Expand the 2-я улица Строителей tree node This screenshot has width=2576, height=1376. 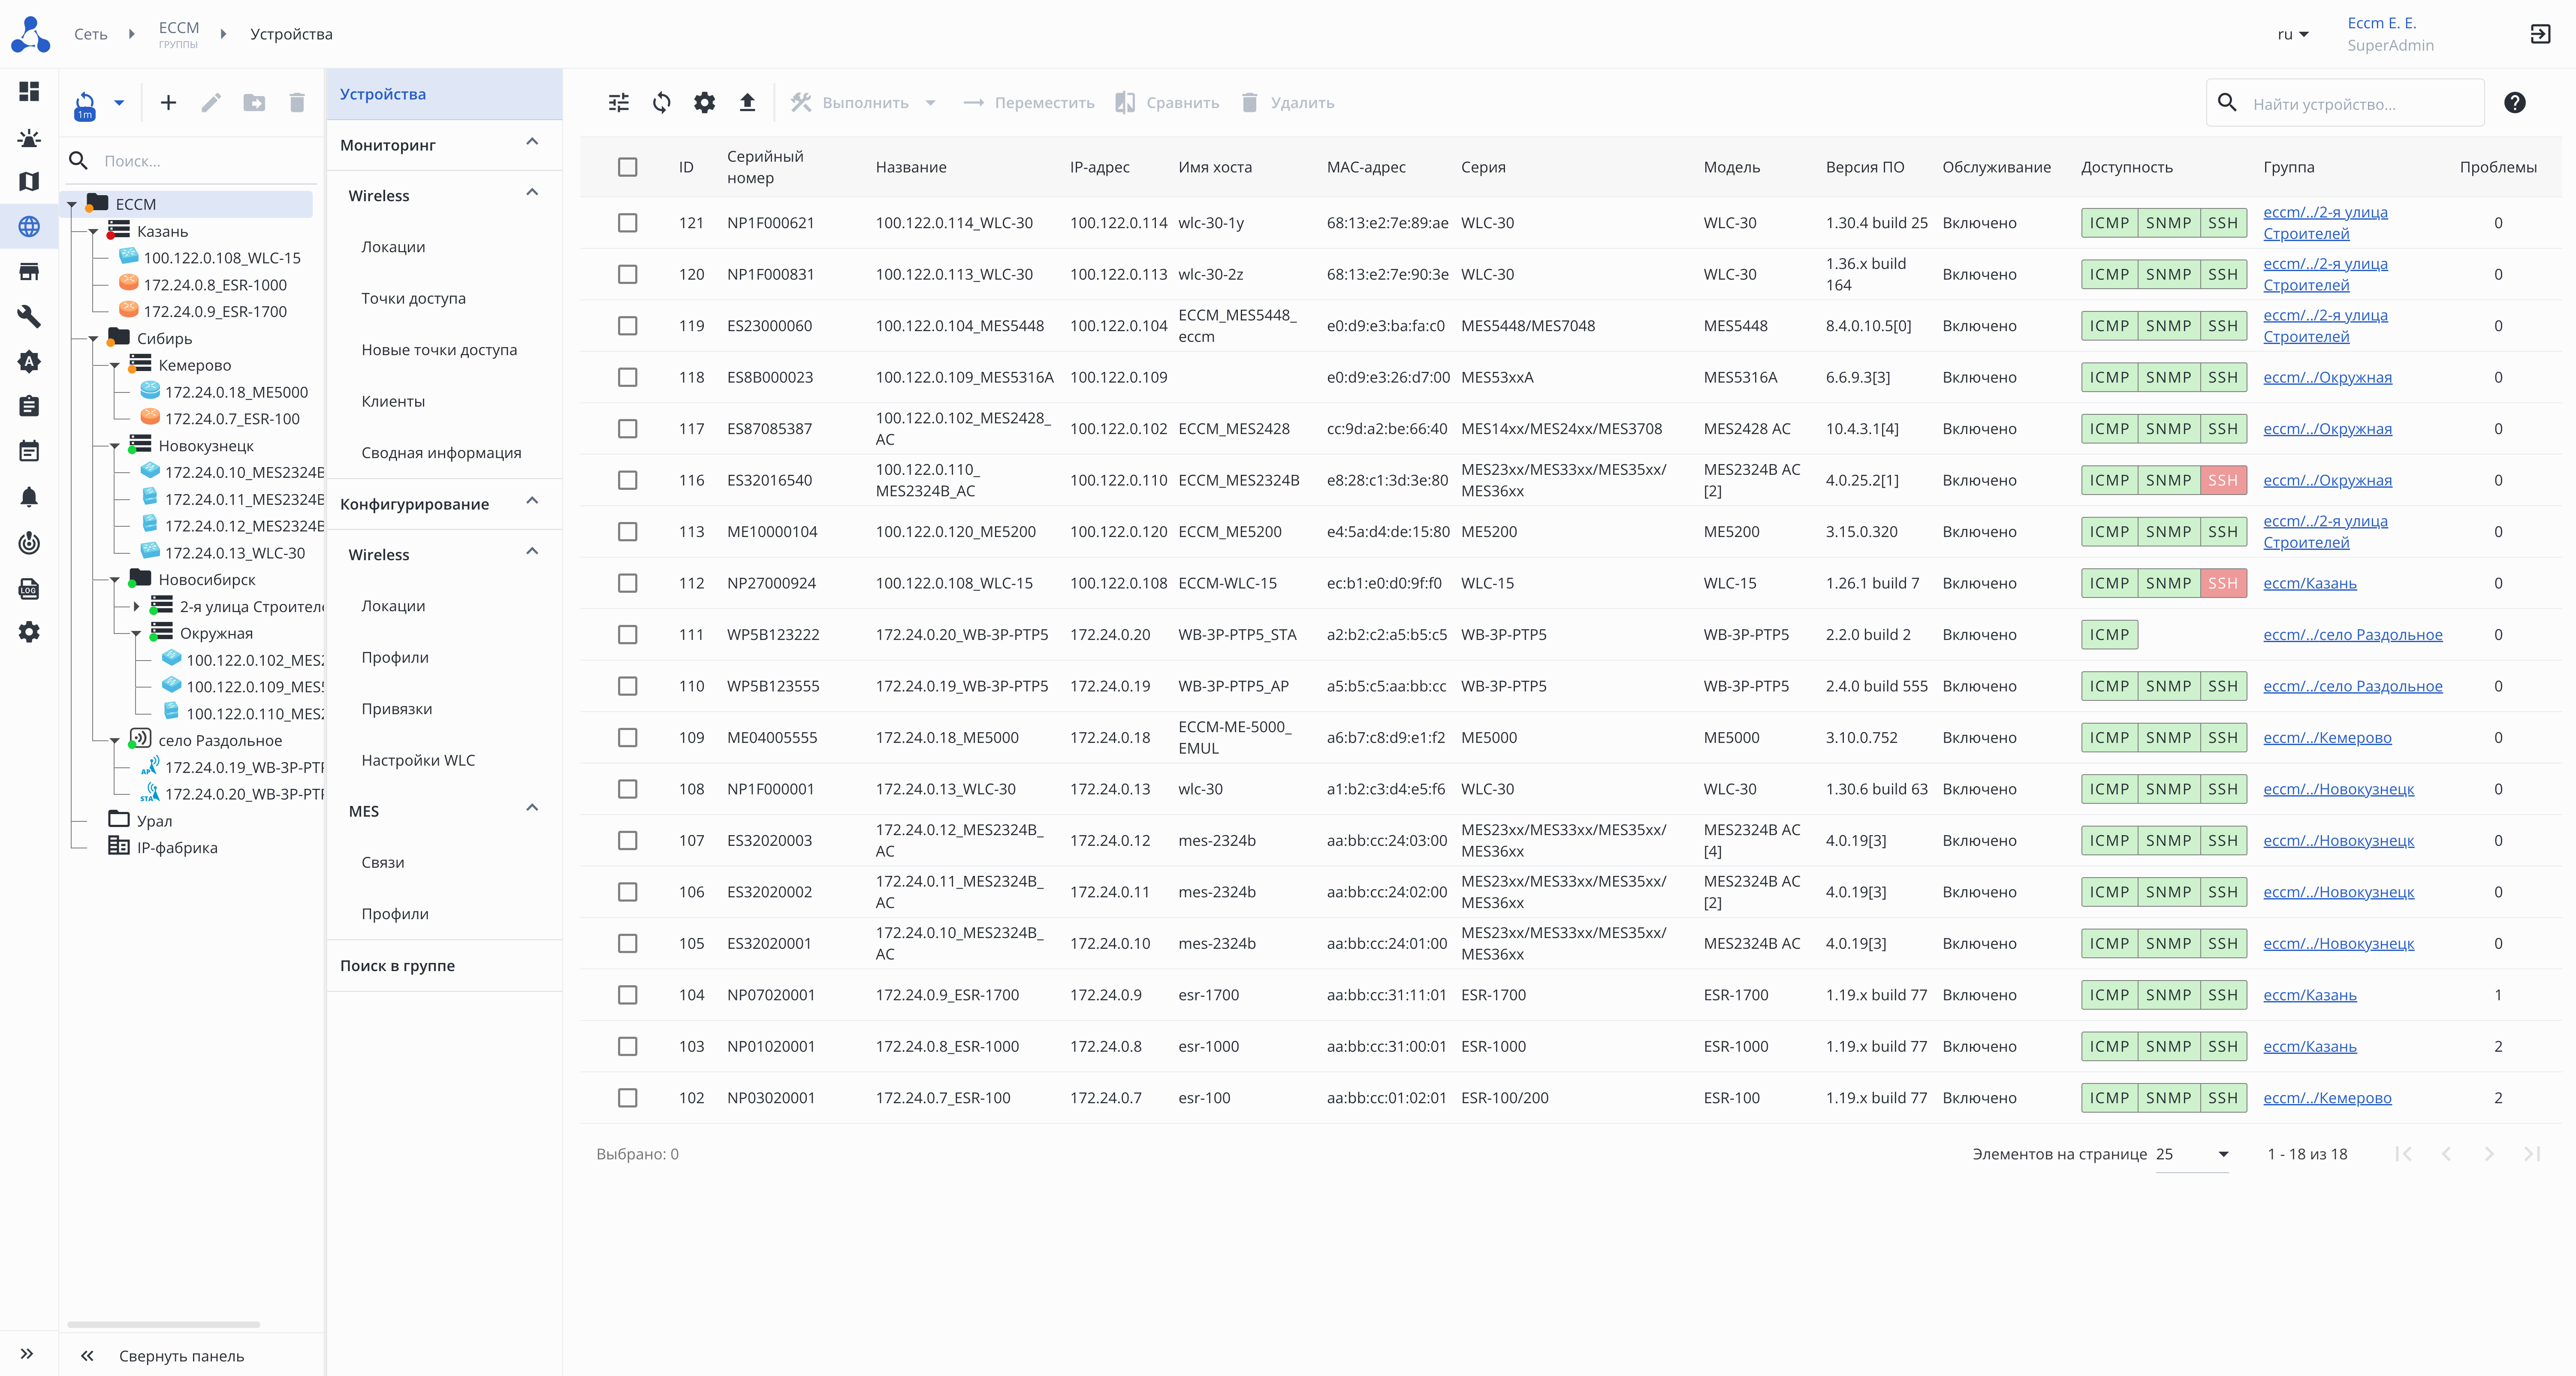point(137,607)
